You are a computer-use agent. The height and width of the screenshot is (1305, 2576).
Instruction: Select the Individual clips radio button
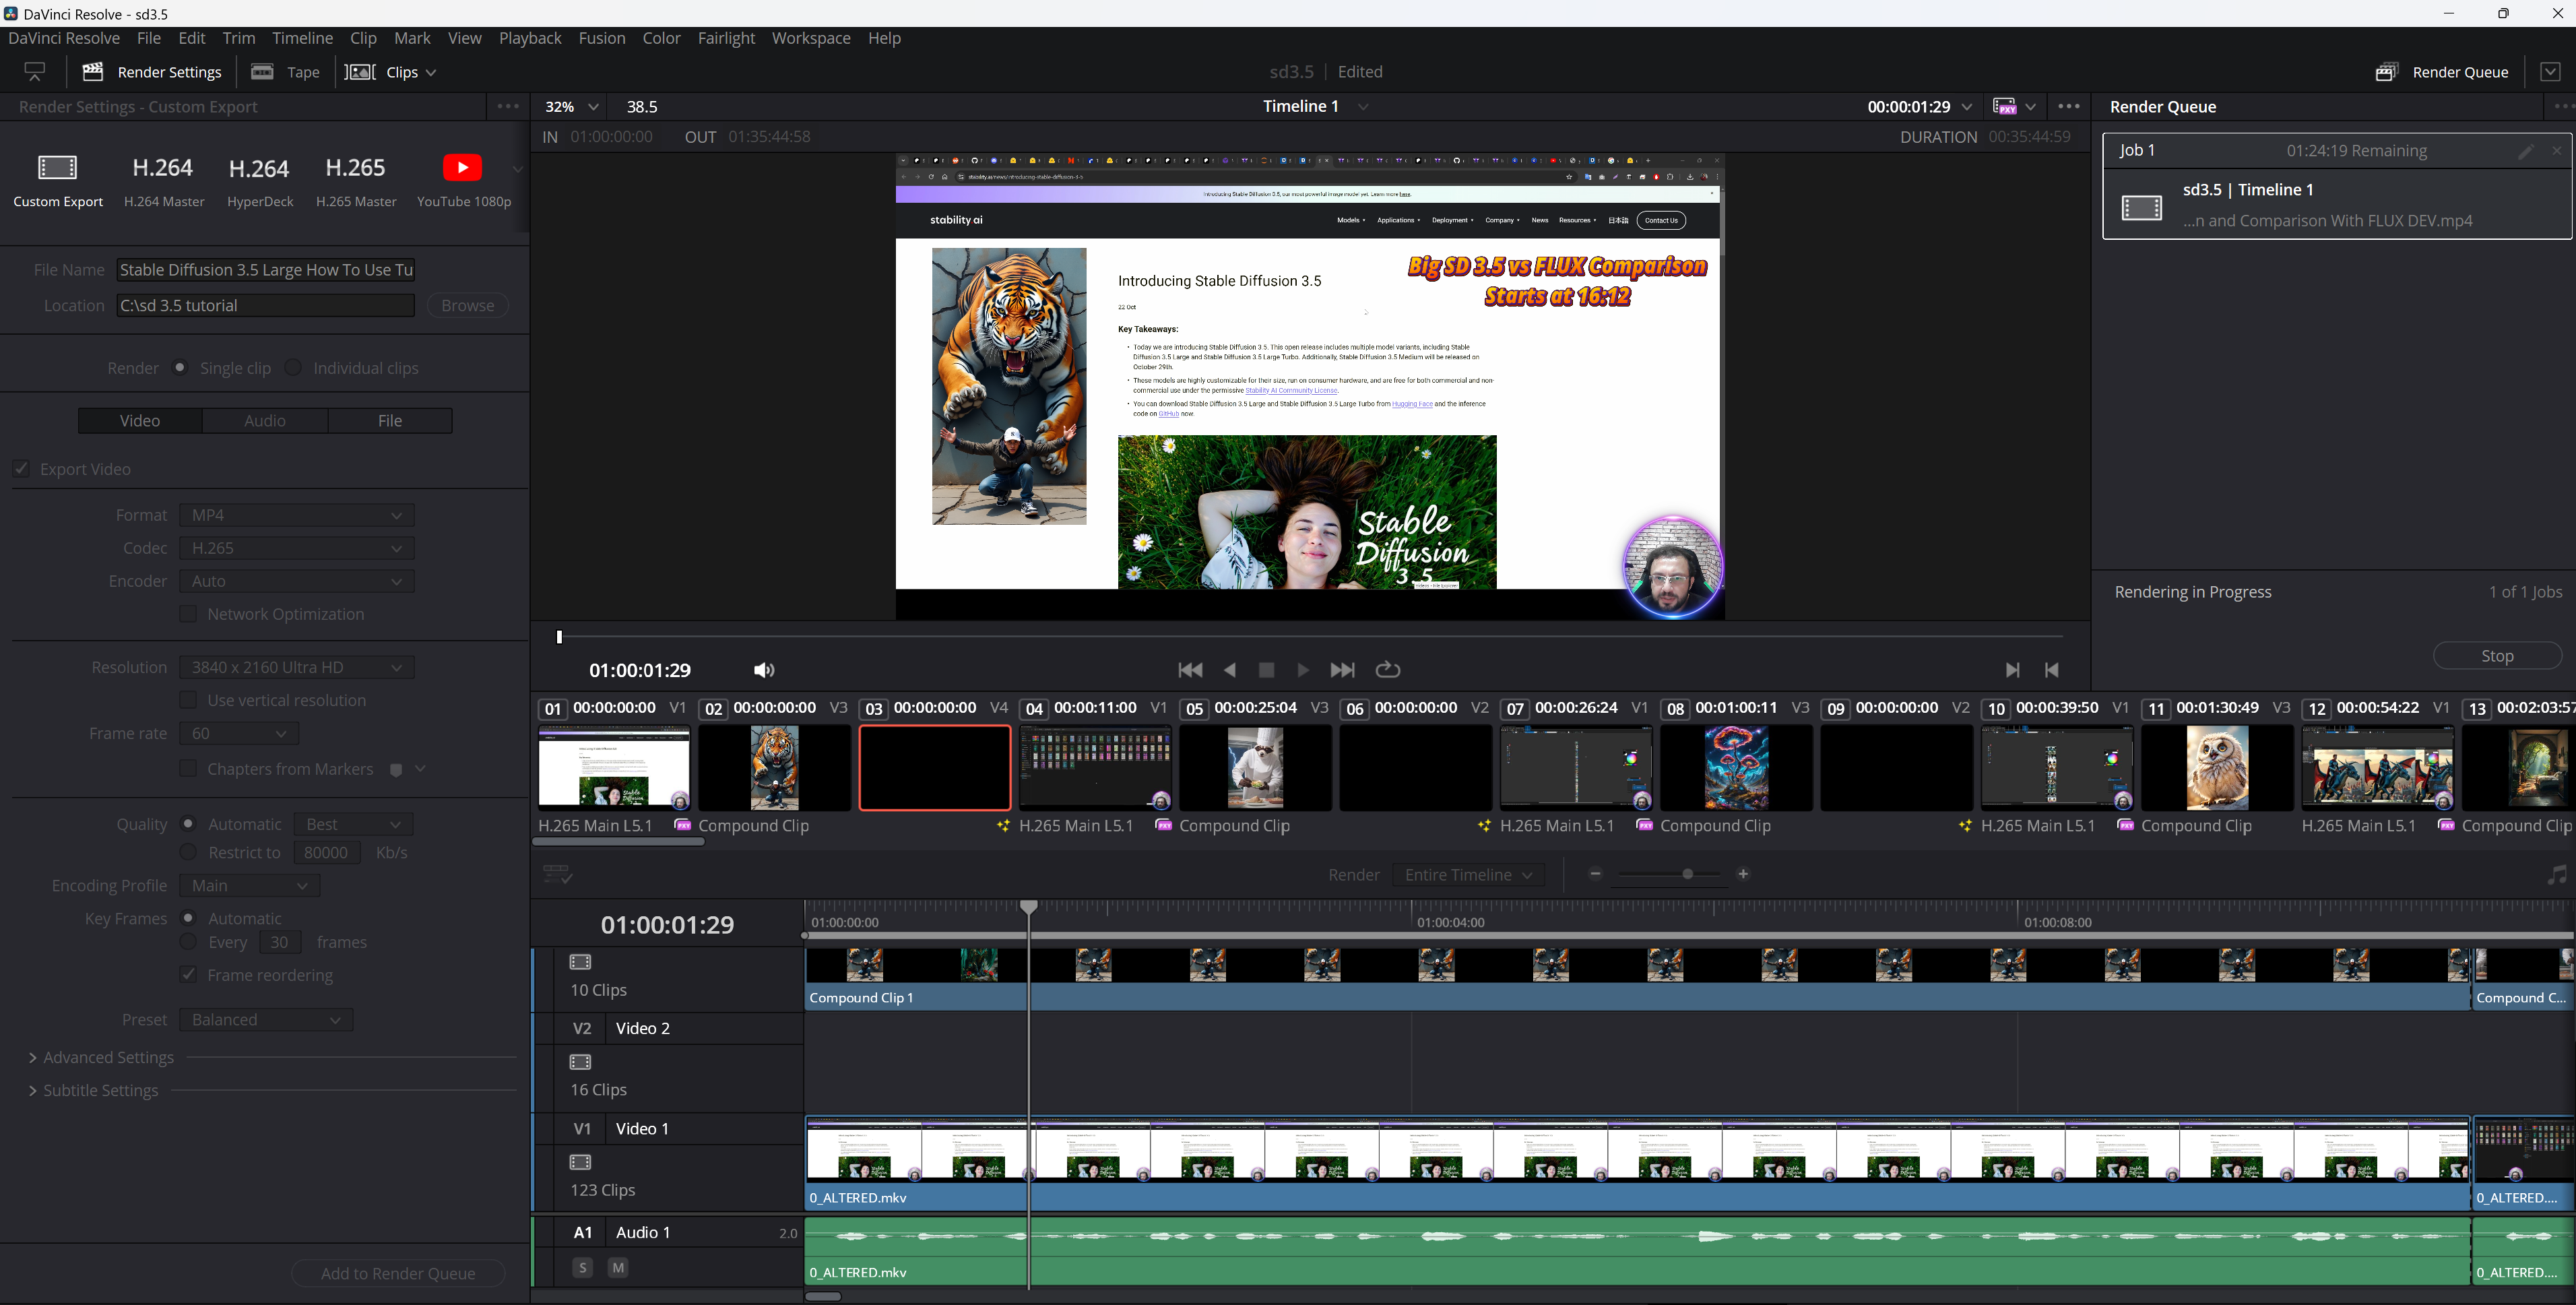(x=293, y=368)
